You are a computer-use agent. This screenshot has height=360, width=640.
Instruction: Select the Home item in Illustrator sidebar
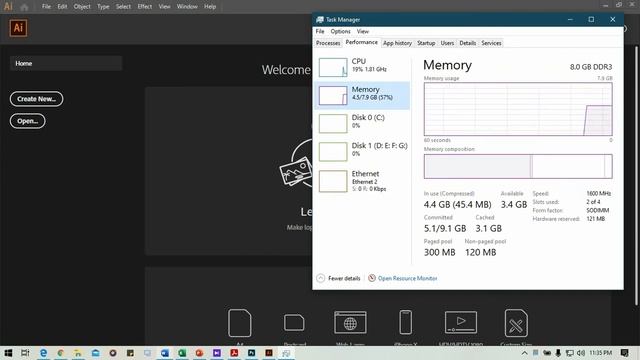coord(66,63)
